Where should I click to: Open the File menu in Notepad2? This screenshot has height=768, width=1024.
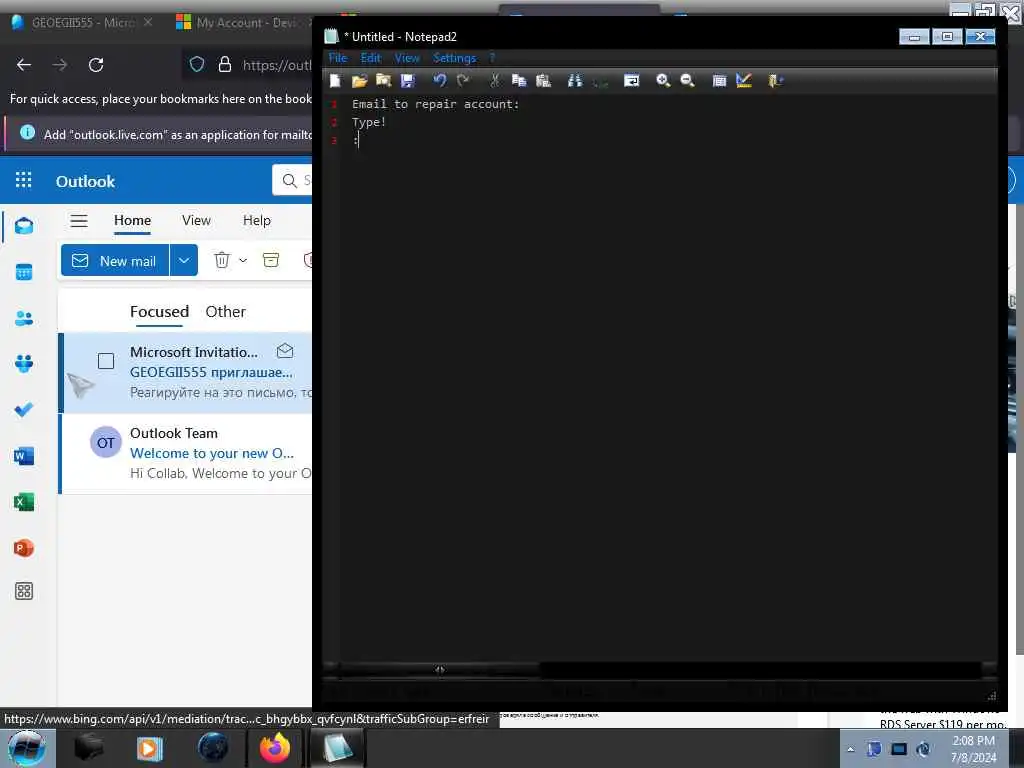point(338,57)
